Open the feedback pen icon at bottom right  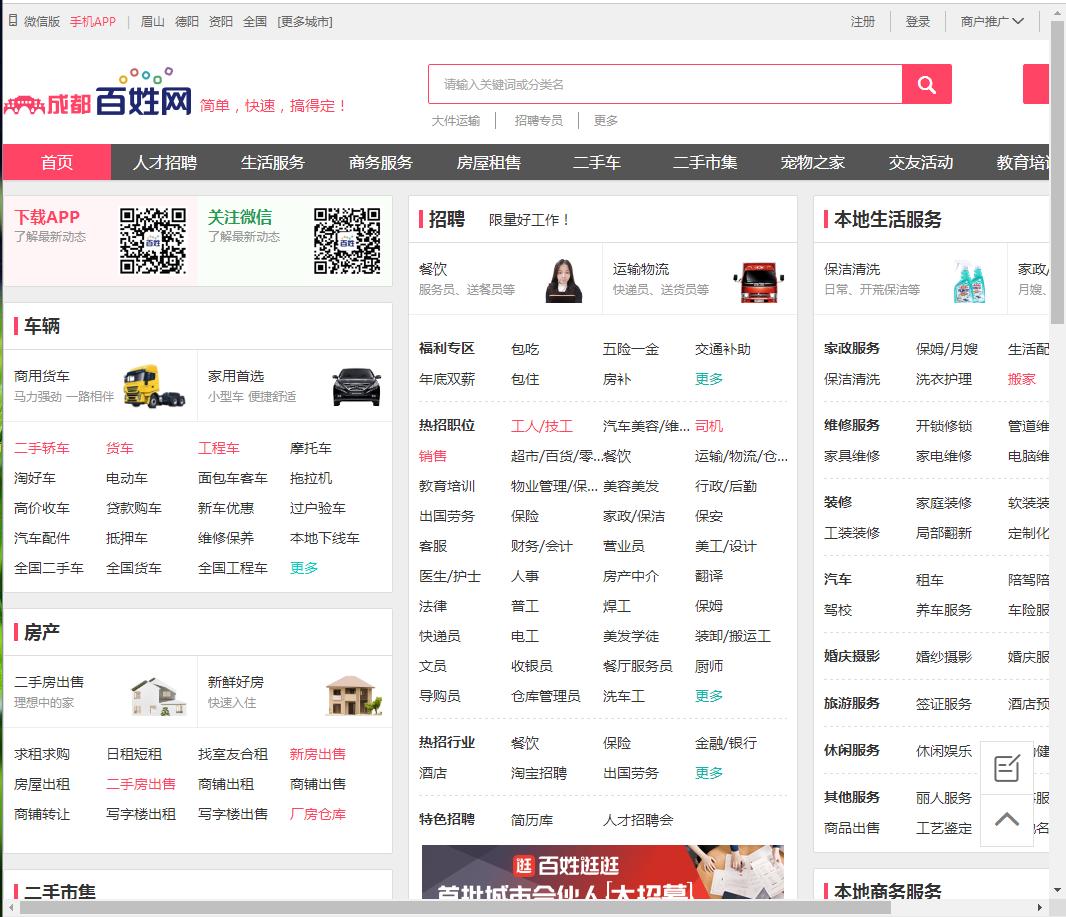point(1007,768)
